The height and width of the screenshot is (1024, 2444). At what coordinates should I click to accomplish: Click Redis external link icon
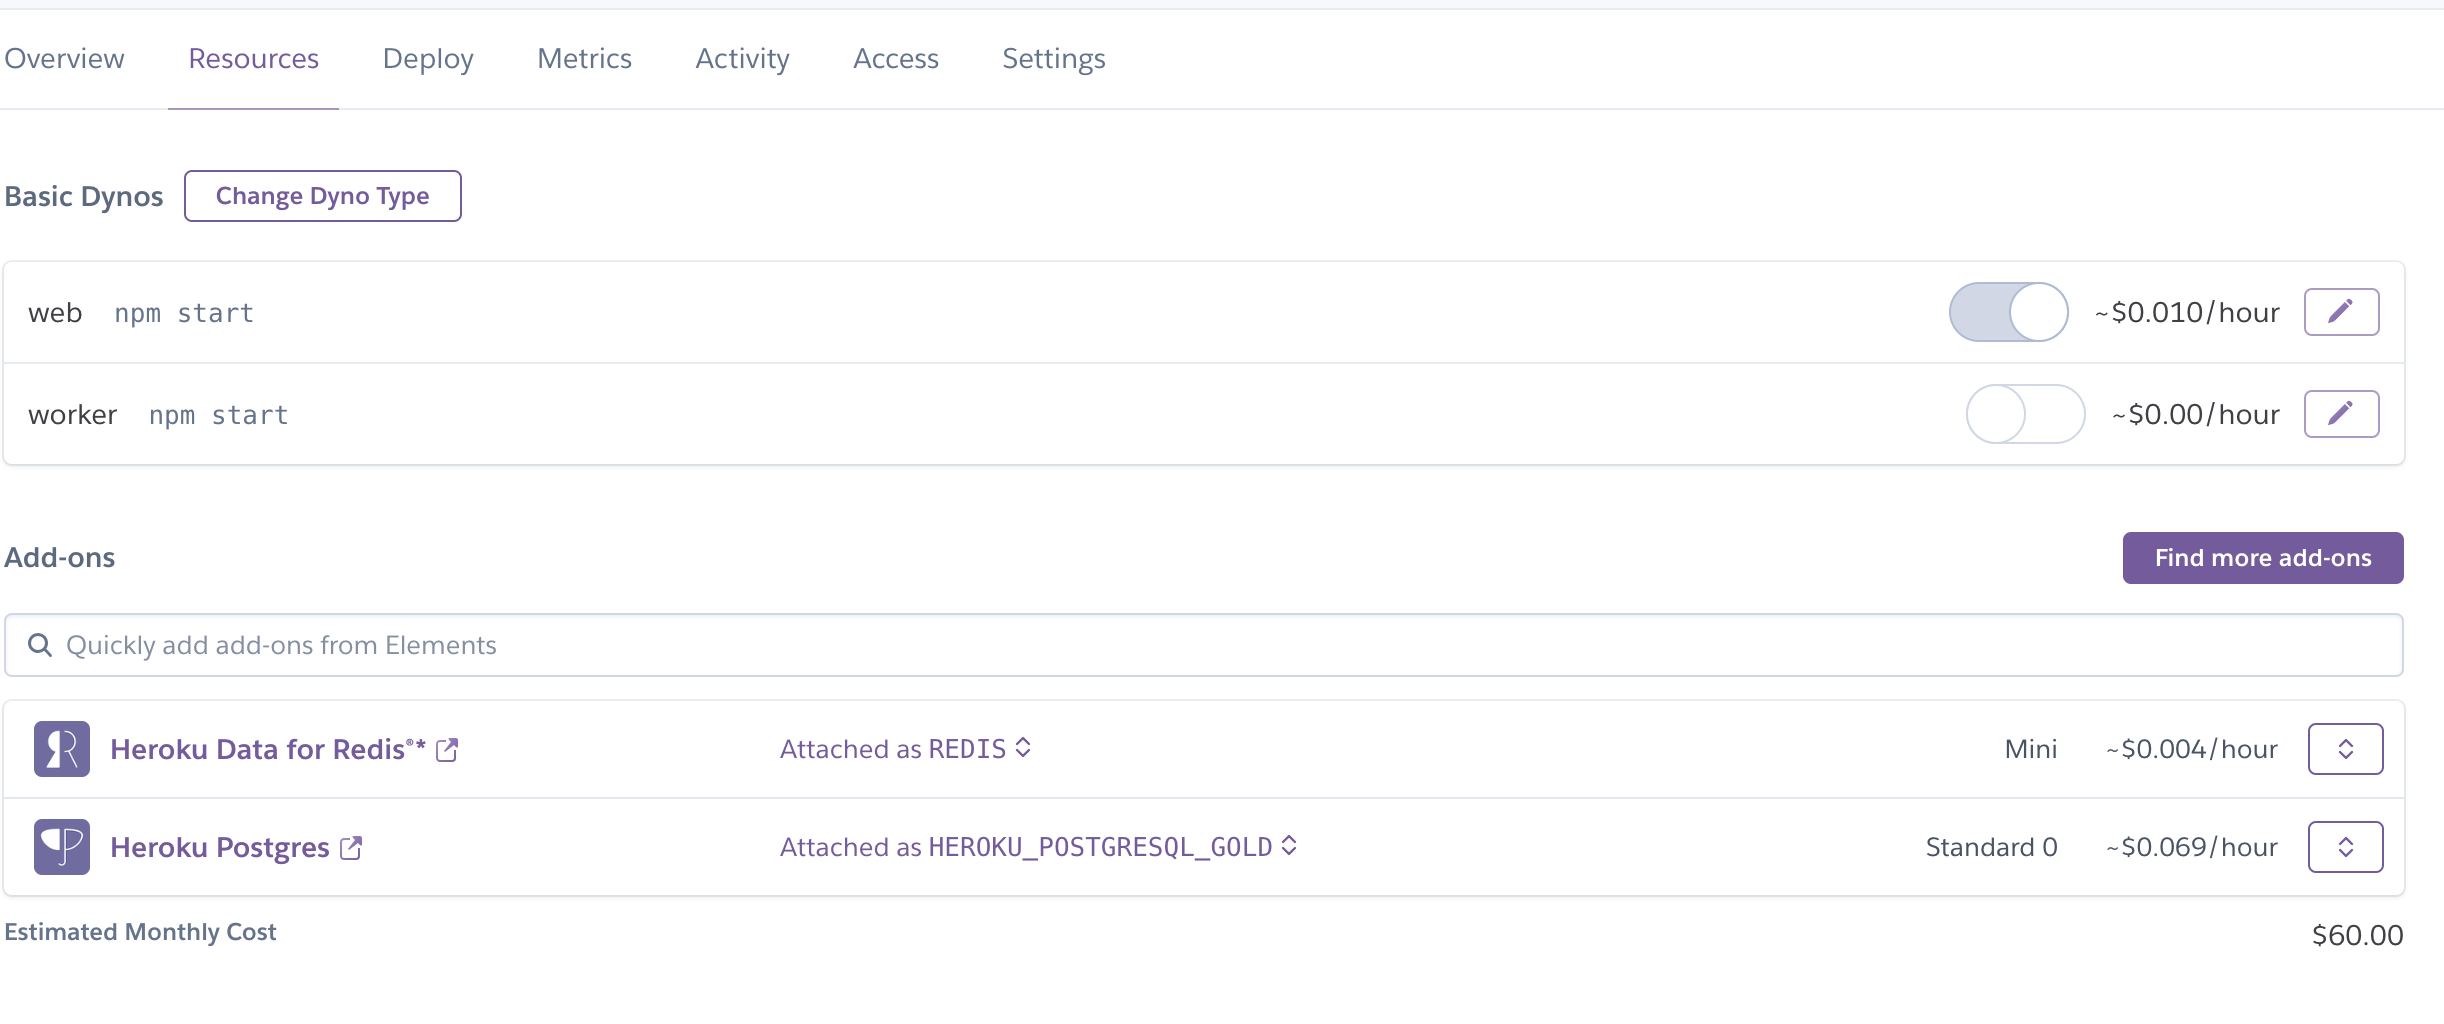(447, 750)
